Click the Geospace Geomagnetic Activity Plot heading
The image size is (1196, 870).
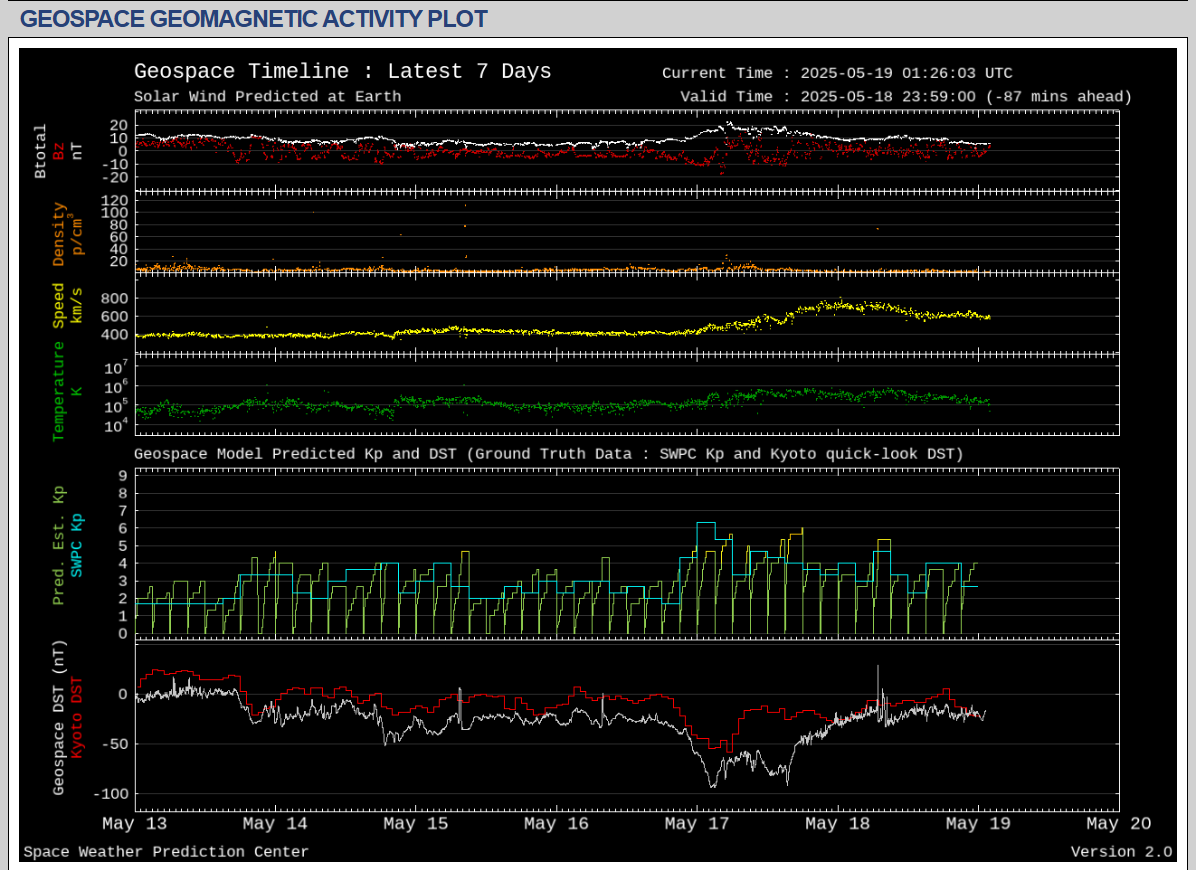[x=254, y=19]
